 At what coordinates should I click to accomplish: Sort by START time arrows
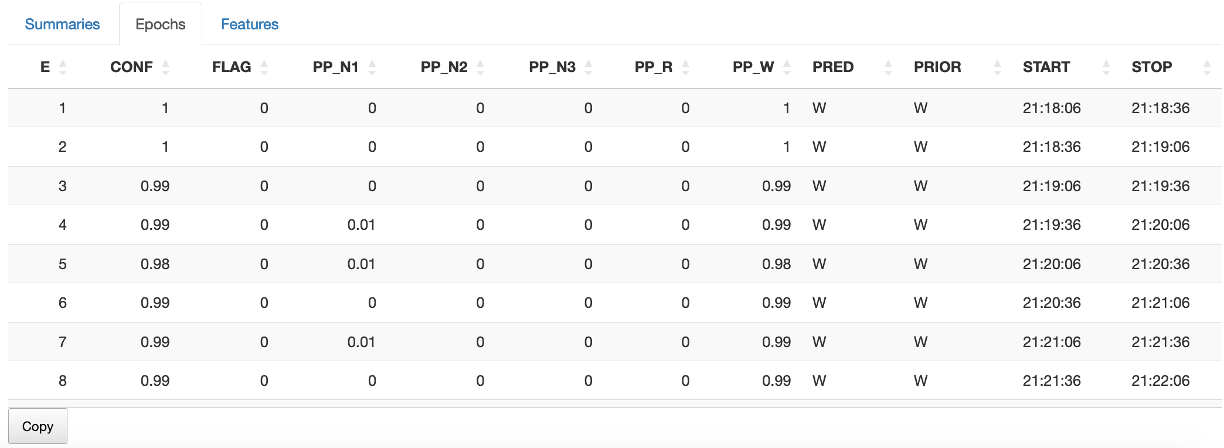(1106, 67)
